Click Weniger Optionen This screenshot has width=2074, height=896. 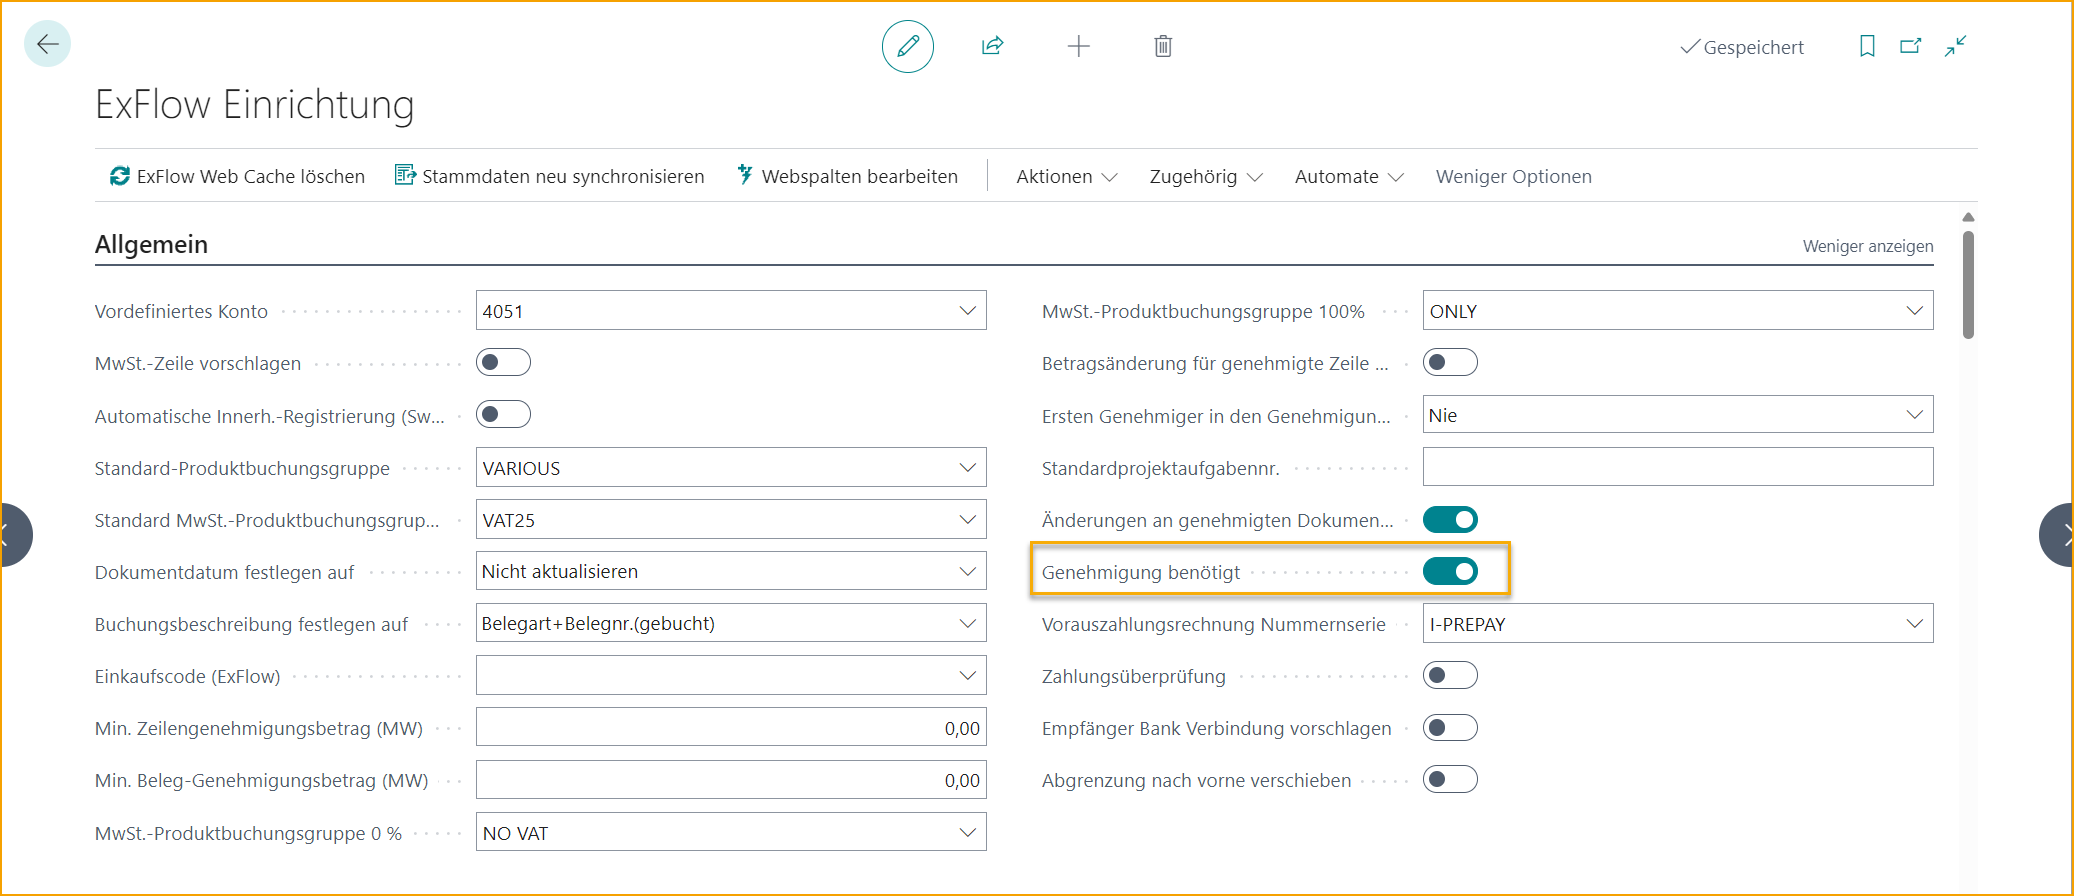[1513, 176]
